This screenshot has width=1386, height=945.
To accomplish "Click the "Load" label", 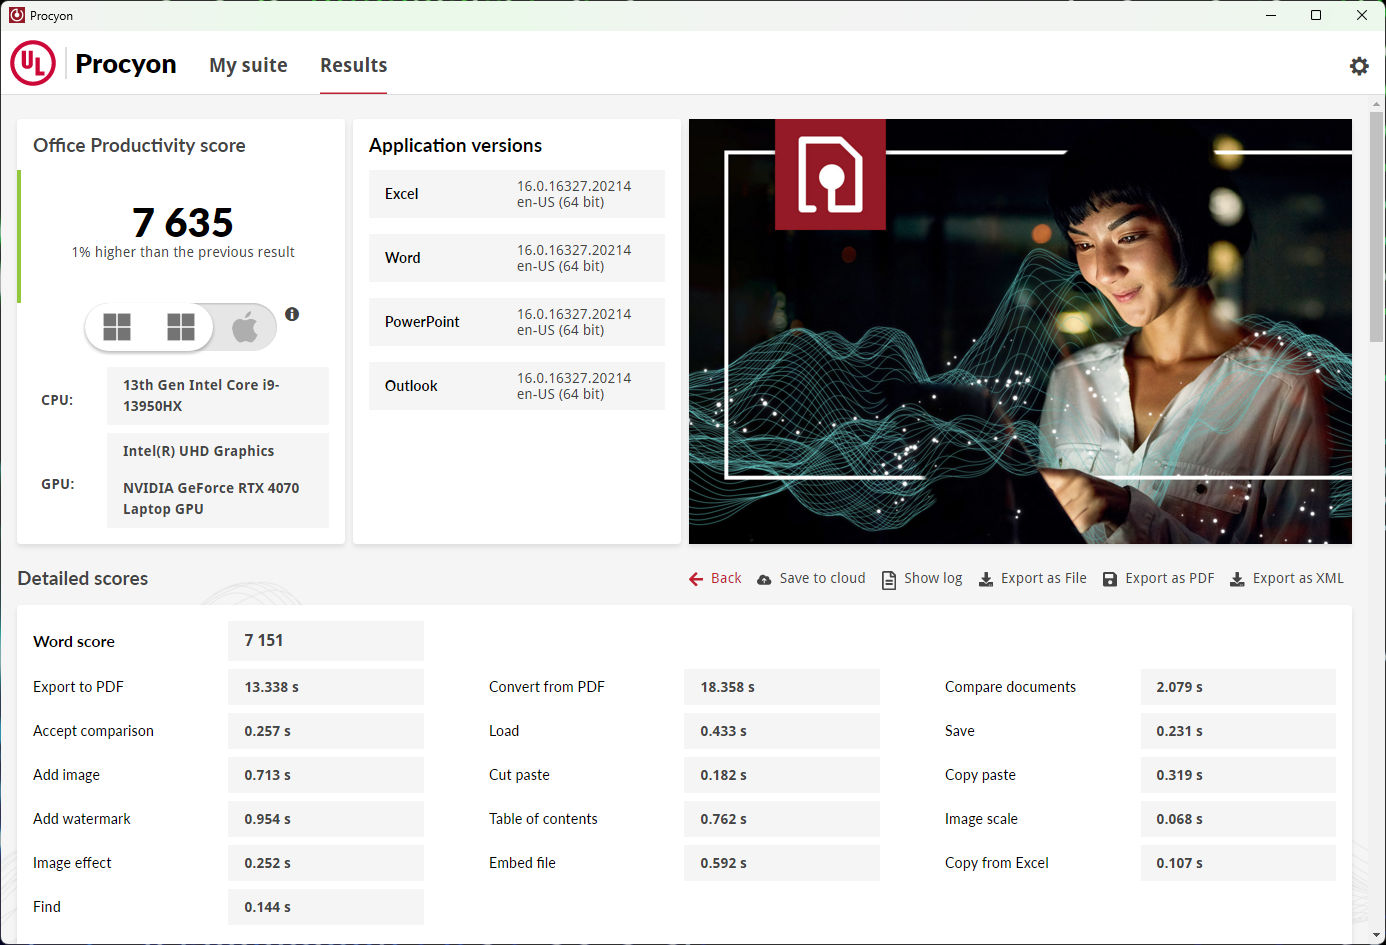I will tap(504, 731).
